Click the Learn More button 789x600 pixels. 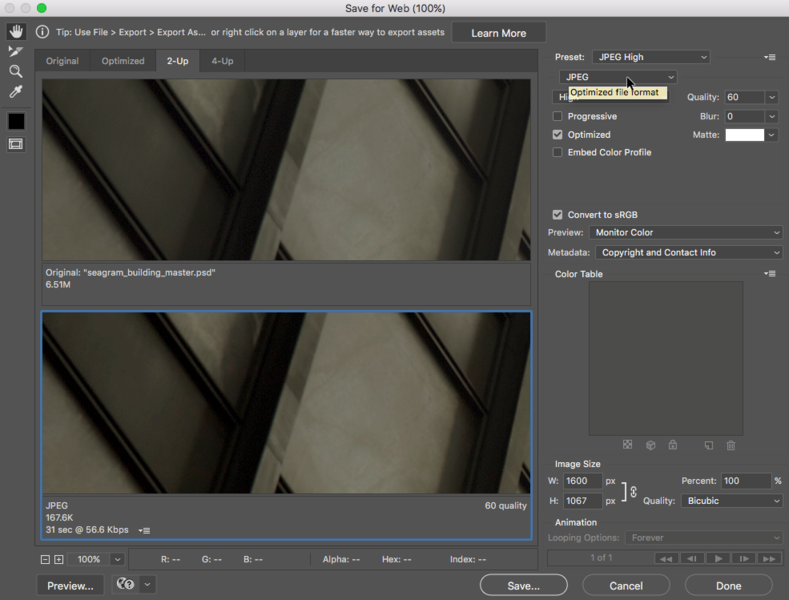[x=498, y=33]
